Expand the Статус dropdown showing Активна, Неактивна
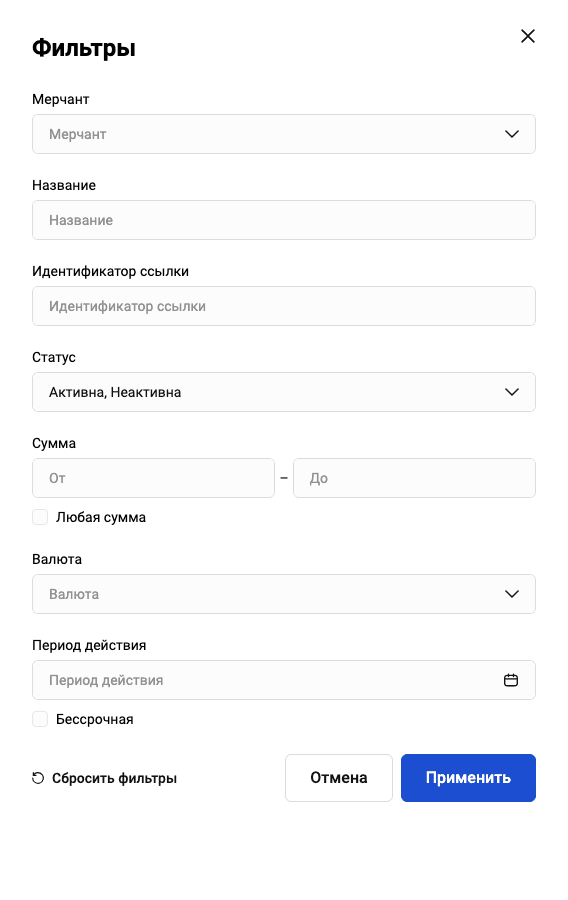Image resolution: width=568 pixels, height=900 pixels. coord(284,392)
